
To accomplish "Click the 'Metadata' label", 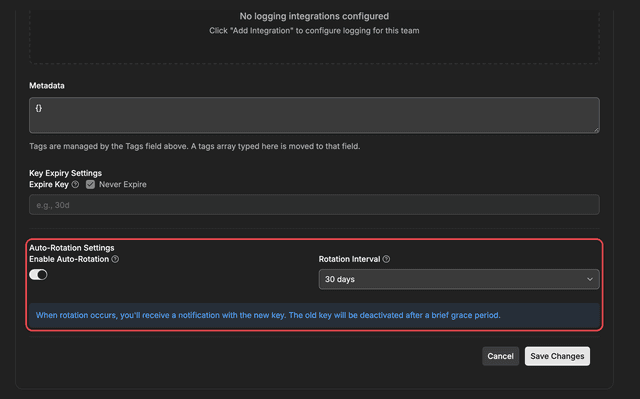I will [x=47, y=86].
